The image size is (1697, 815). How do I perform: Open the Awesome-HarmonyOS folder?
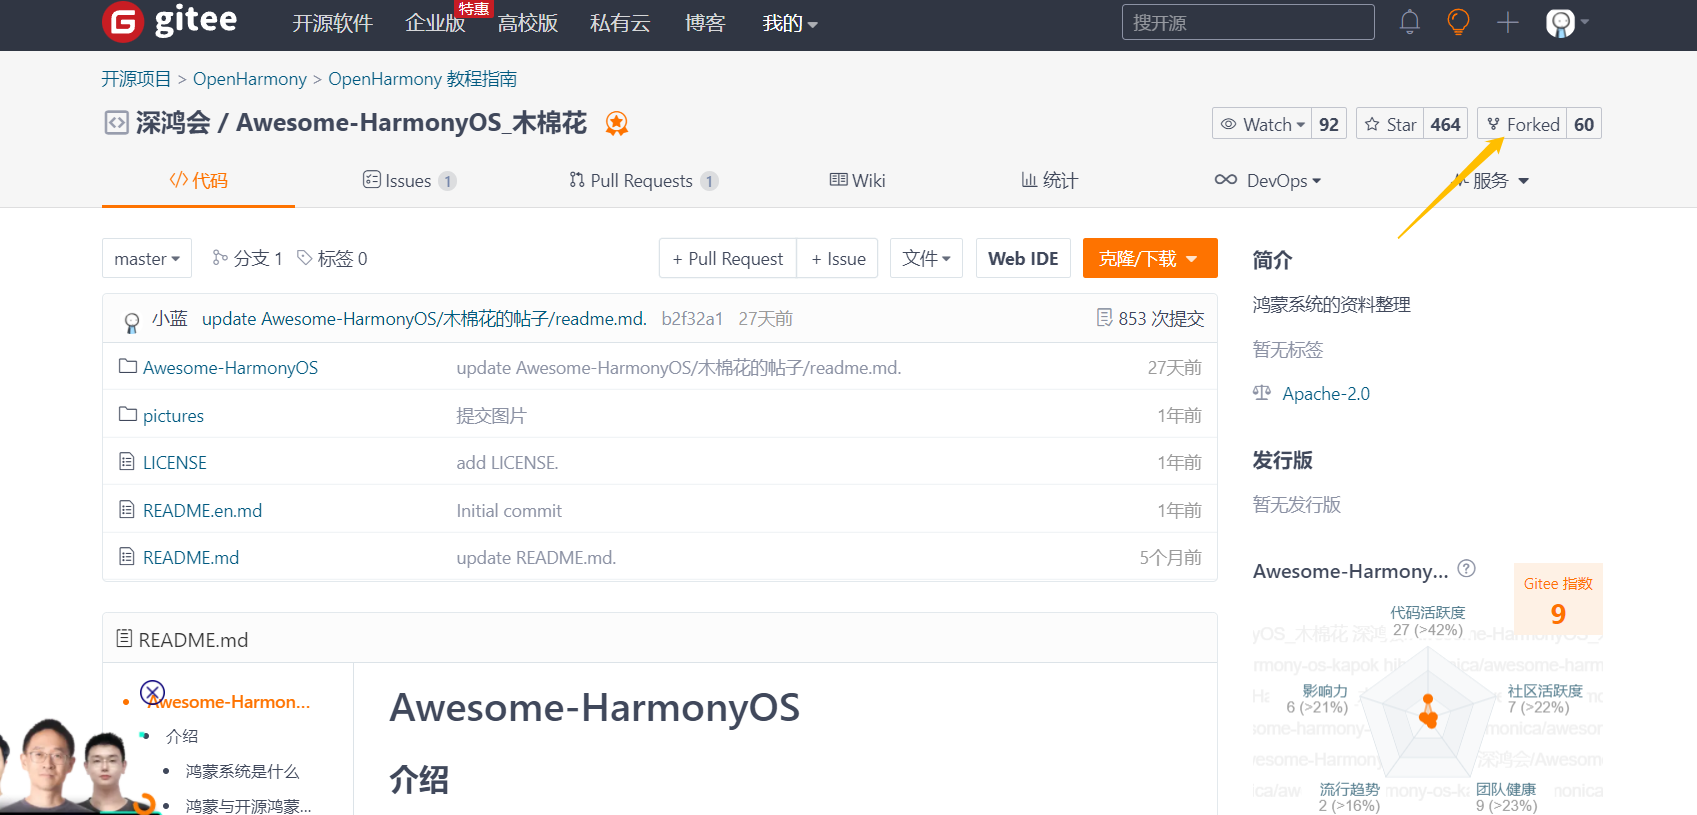(x=230, y=368)
